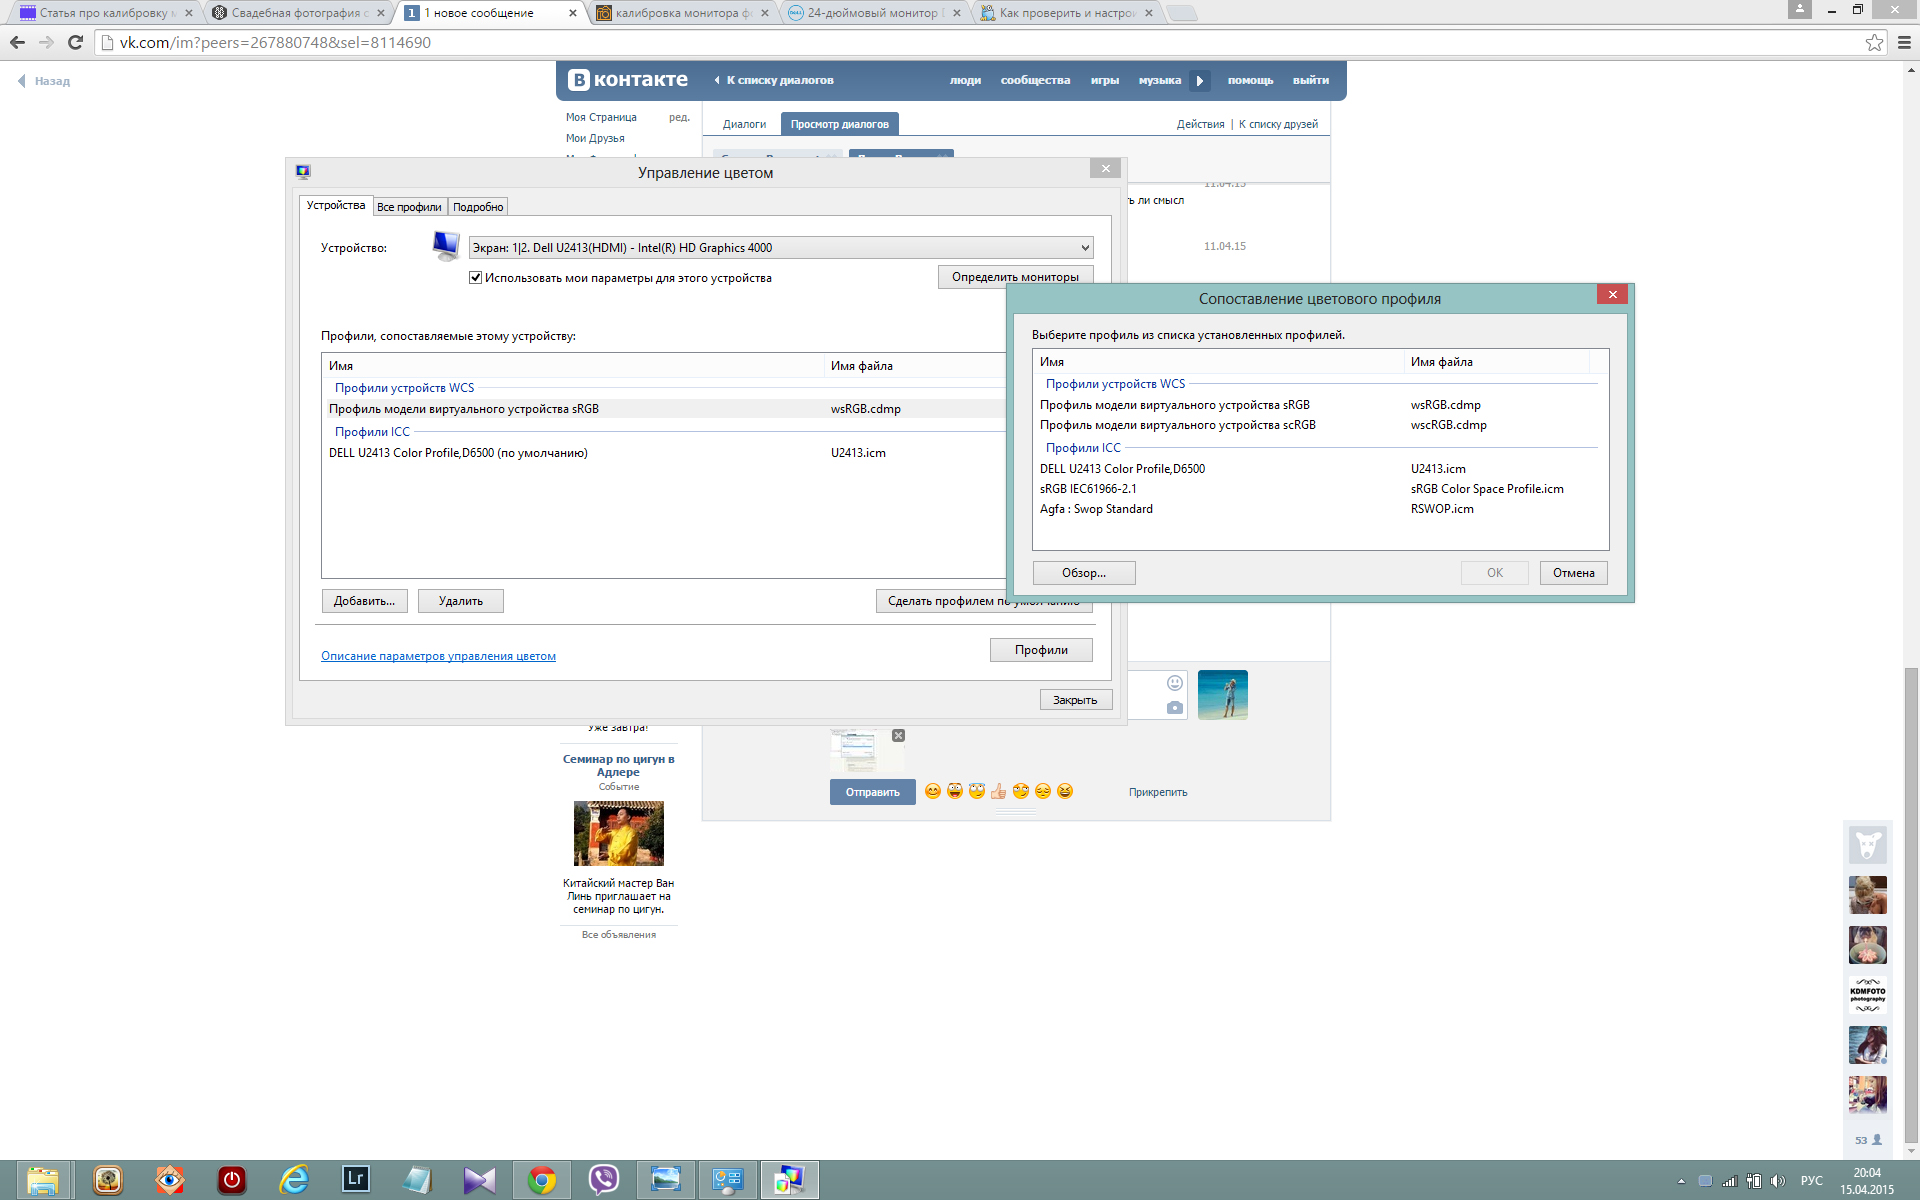Switch to 'Все профили' tab
Viewport: 1920px width, 1200px height.
point(409,207)
